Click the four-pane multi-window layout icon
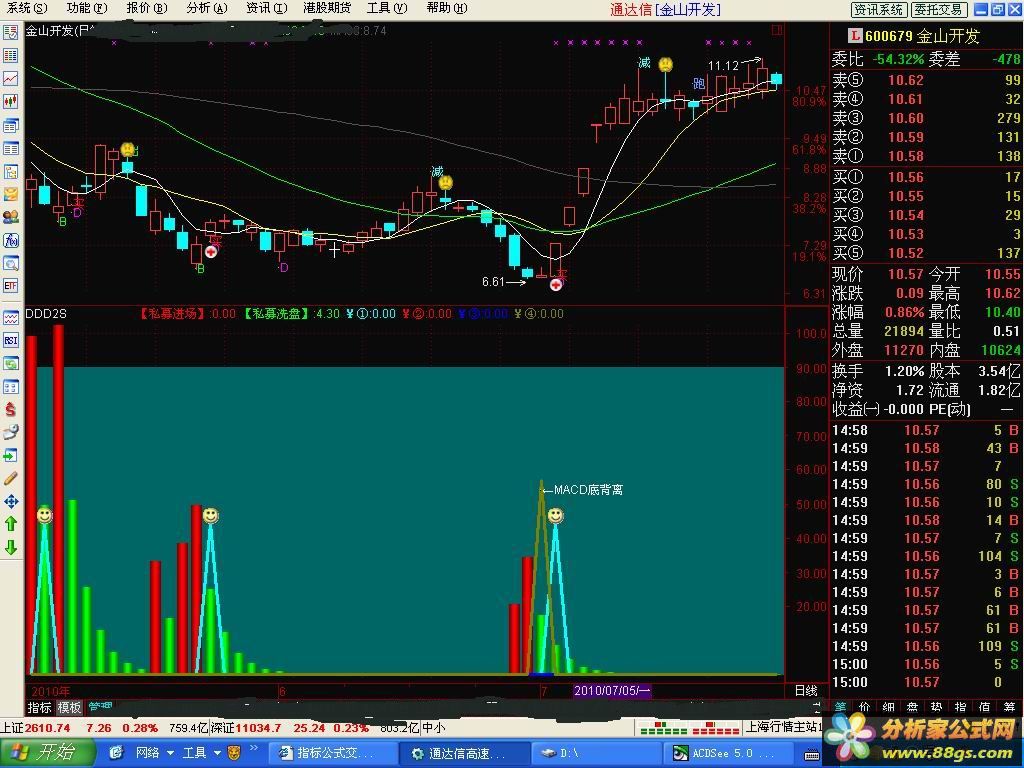1024x768 pixels. point(10,387)
